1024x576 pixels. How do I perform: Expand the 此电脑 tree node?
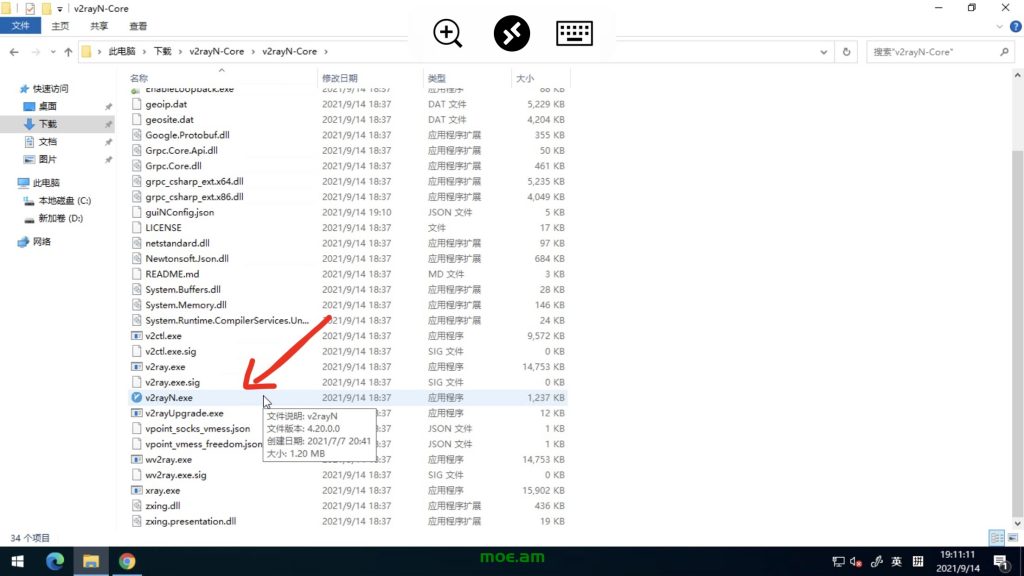click(x=12, y=183)
